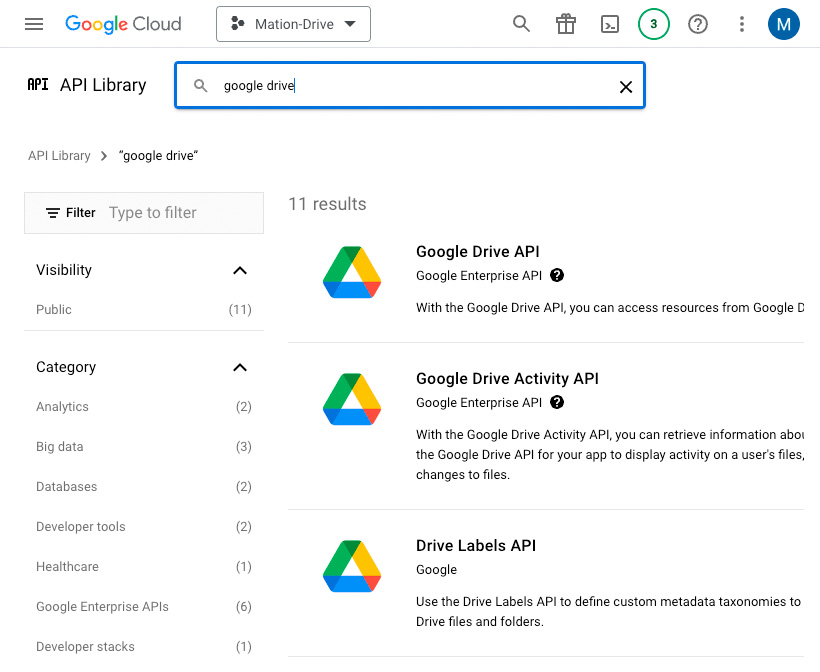Click the Google Drive API description text
The height and width of the screenshot is (672, 820).
click(610, 307)
